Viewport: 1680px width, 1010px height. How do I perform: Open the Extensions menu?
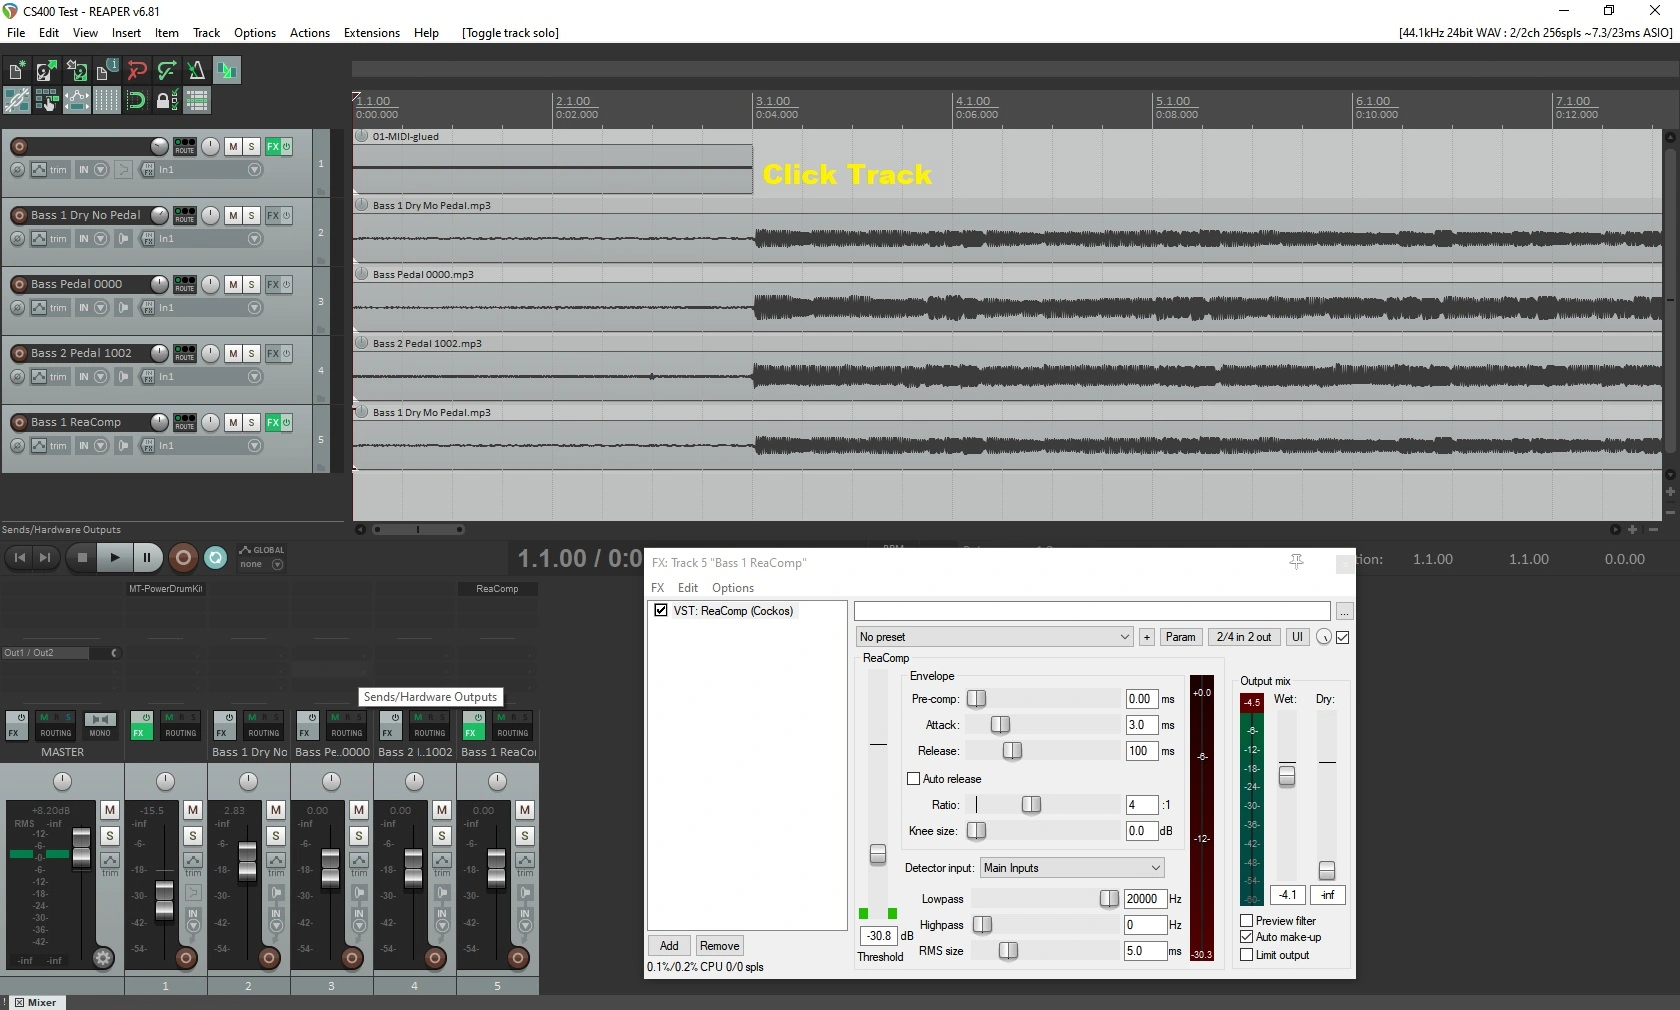pos(372,33)
